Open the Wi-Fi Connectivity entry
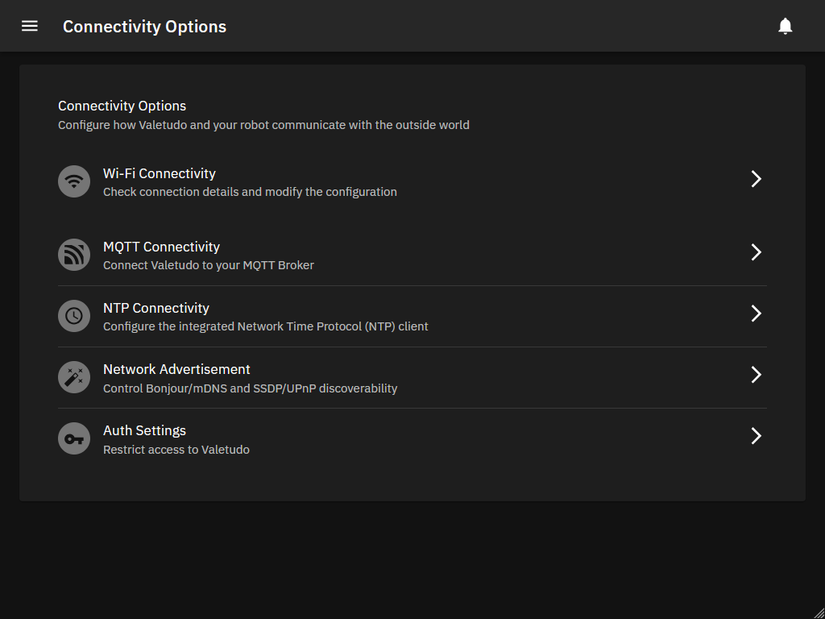 pyautogui.click(x=412, y=182)
